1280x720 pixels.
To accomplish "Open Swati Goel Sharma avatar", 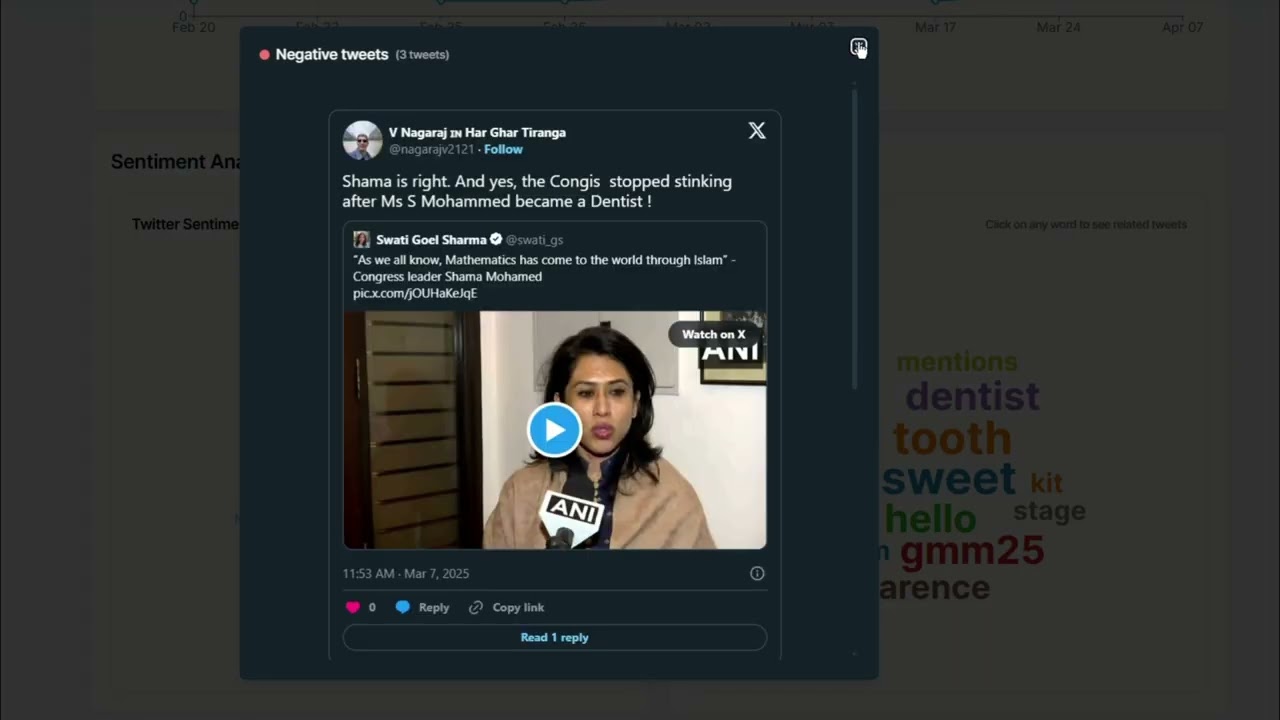I will [x=362, y=240].
